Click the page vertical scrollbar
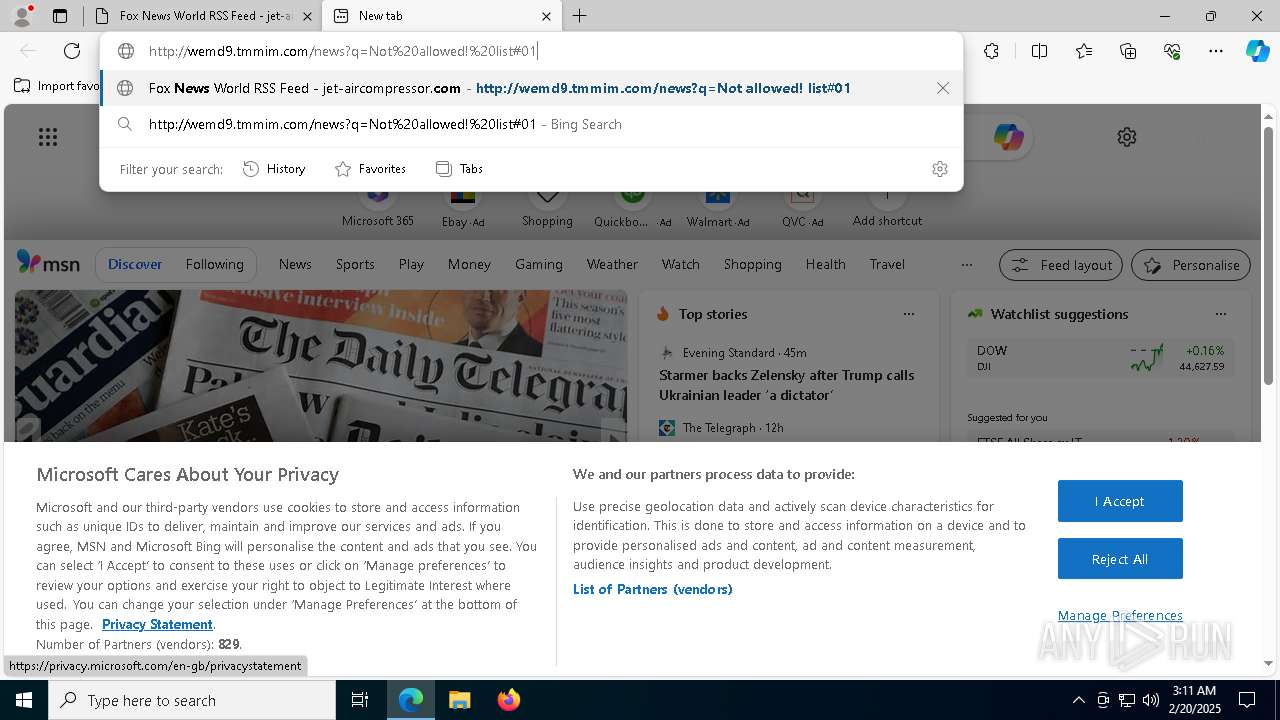 coord(1268,255)
